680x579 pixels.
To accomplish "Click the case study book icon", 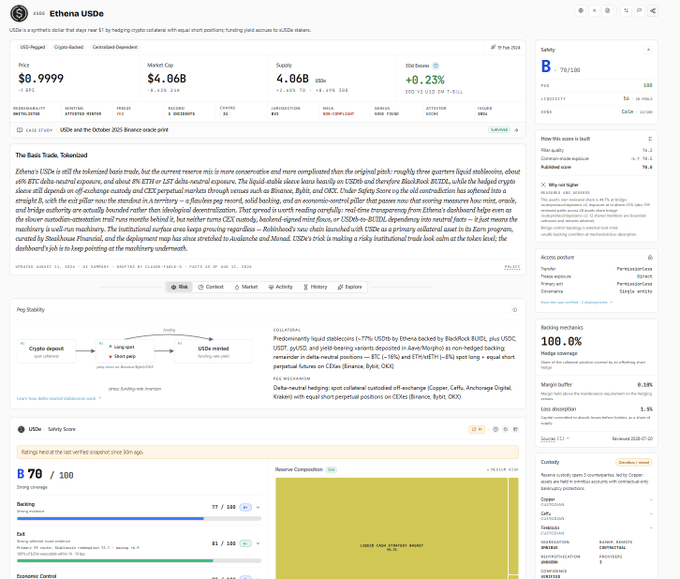I will tap(20, 130).
